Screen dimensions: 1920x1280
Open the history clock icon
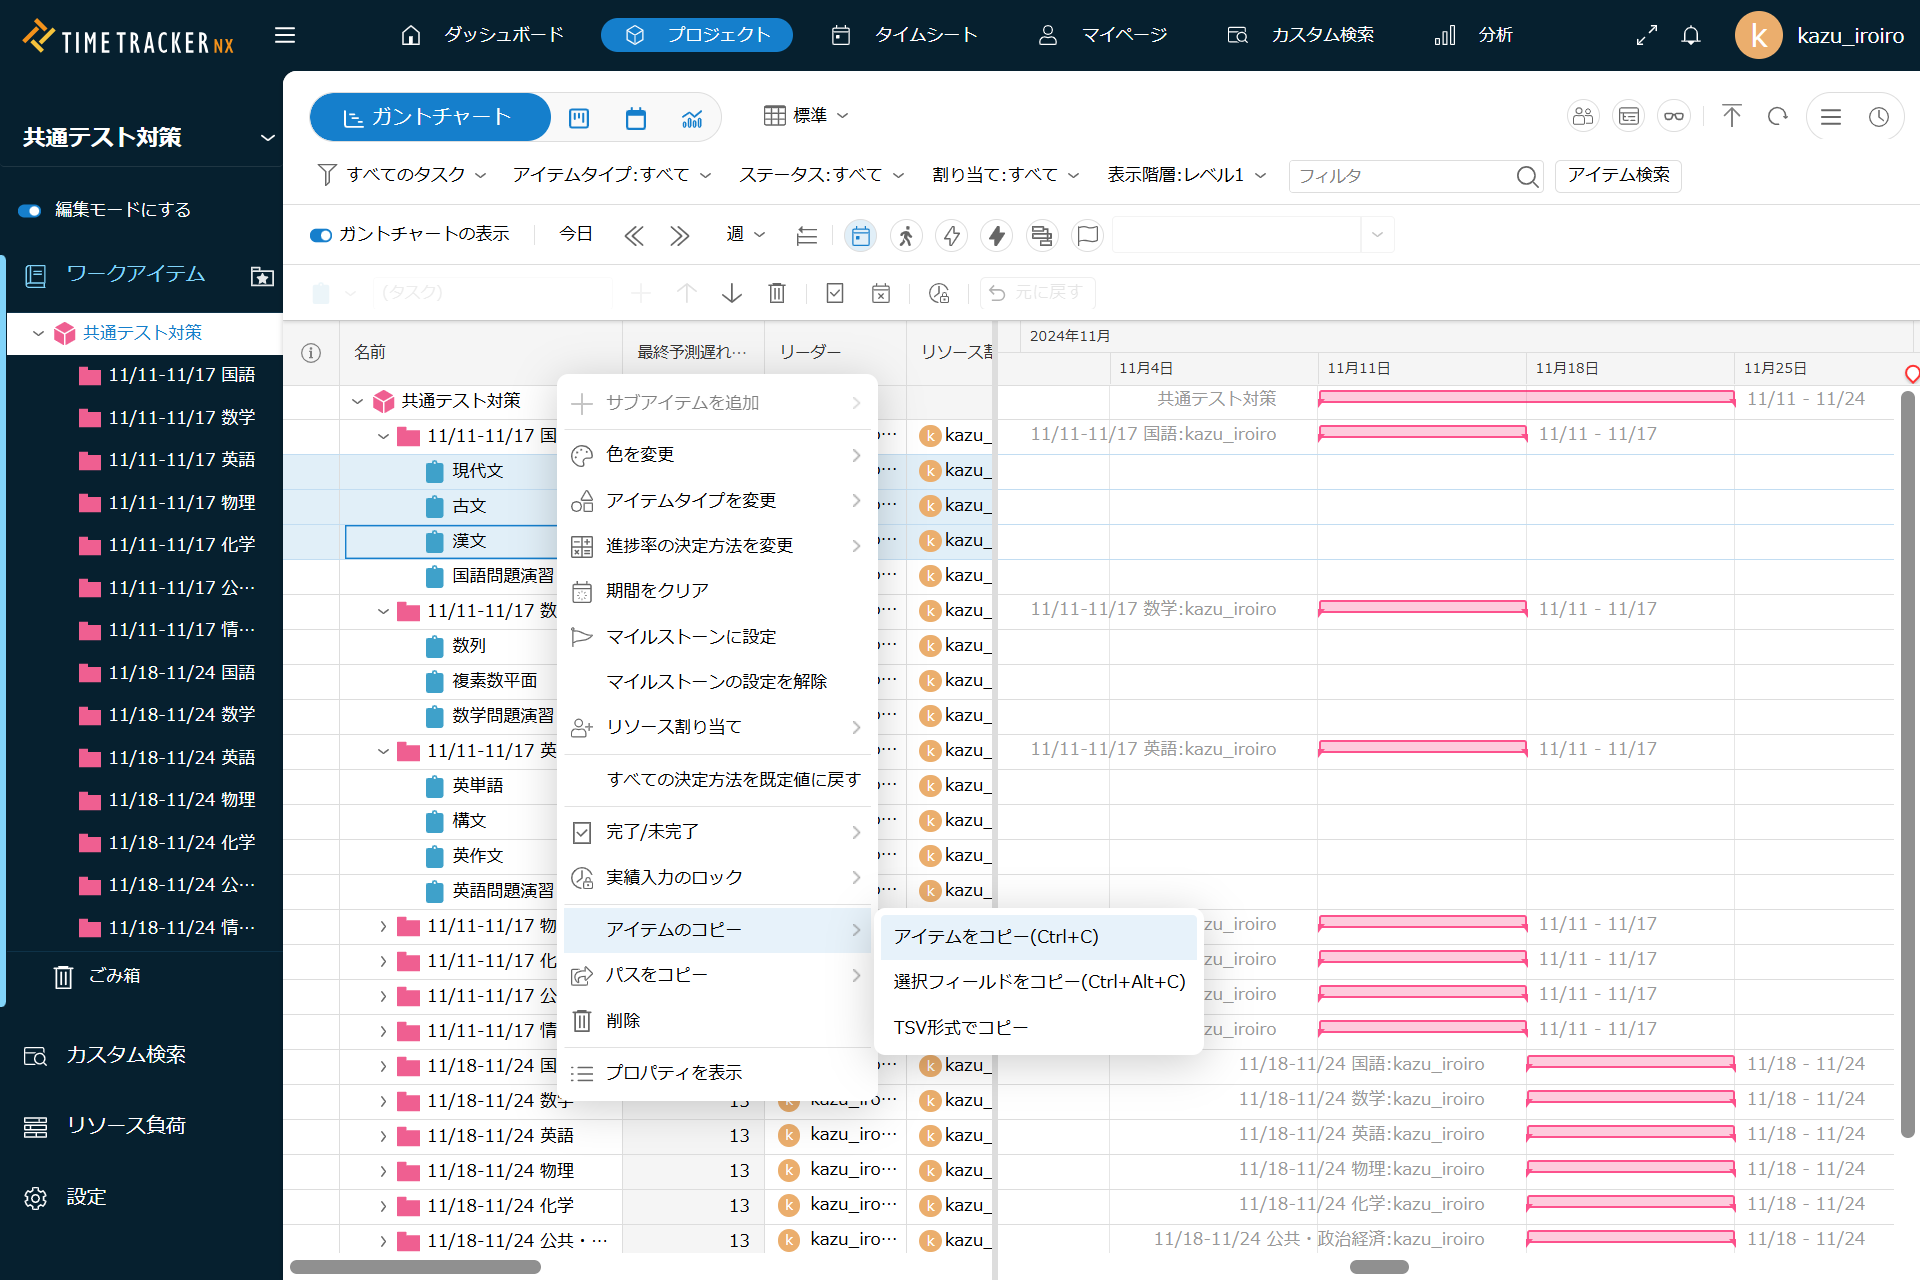(1878, 117)
